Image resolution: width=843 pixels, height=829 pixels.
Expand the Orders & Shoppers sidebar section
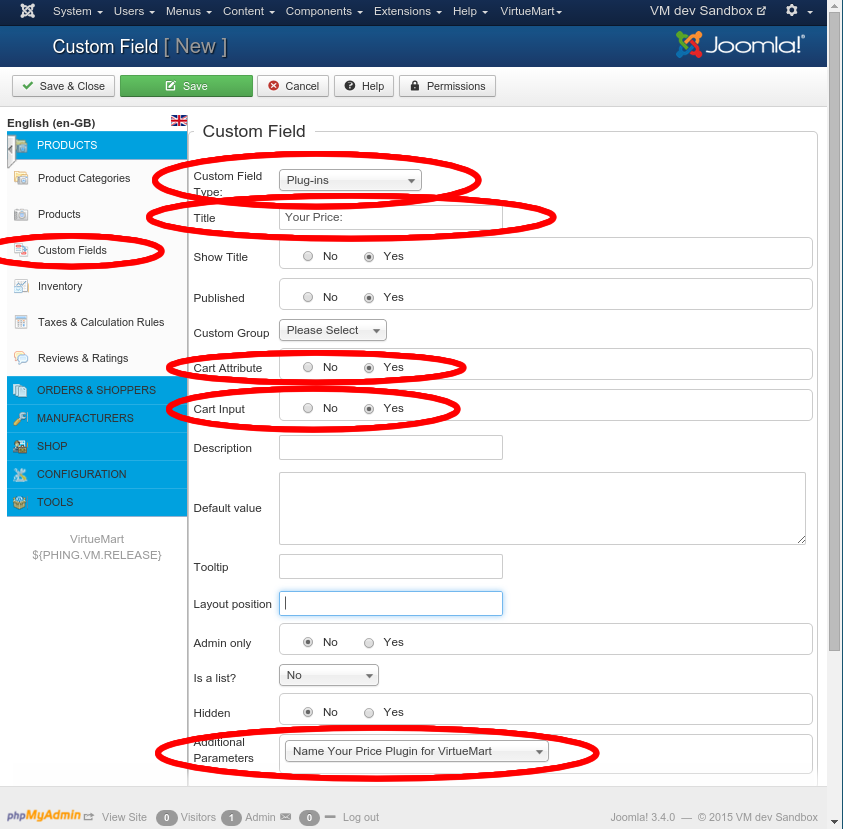(96, 390)
